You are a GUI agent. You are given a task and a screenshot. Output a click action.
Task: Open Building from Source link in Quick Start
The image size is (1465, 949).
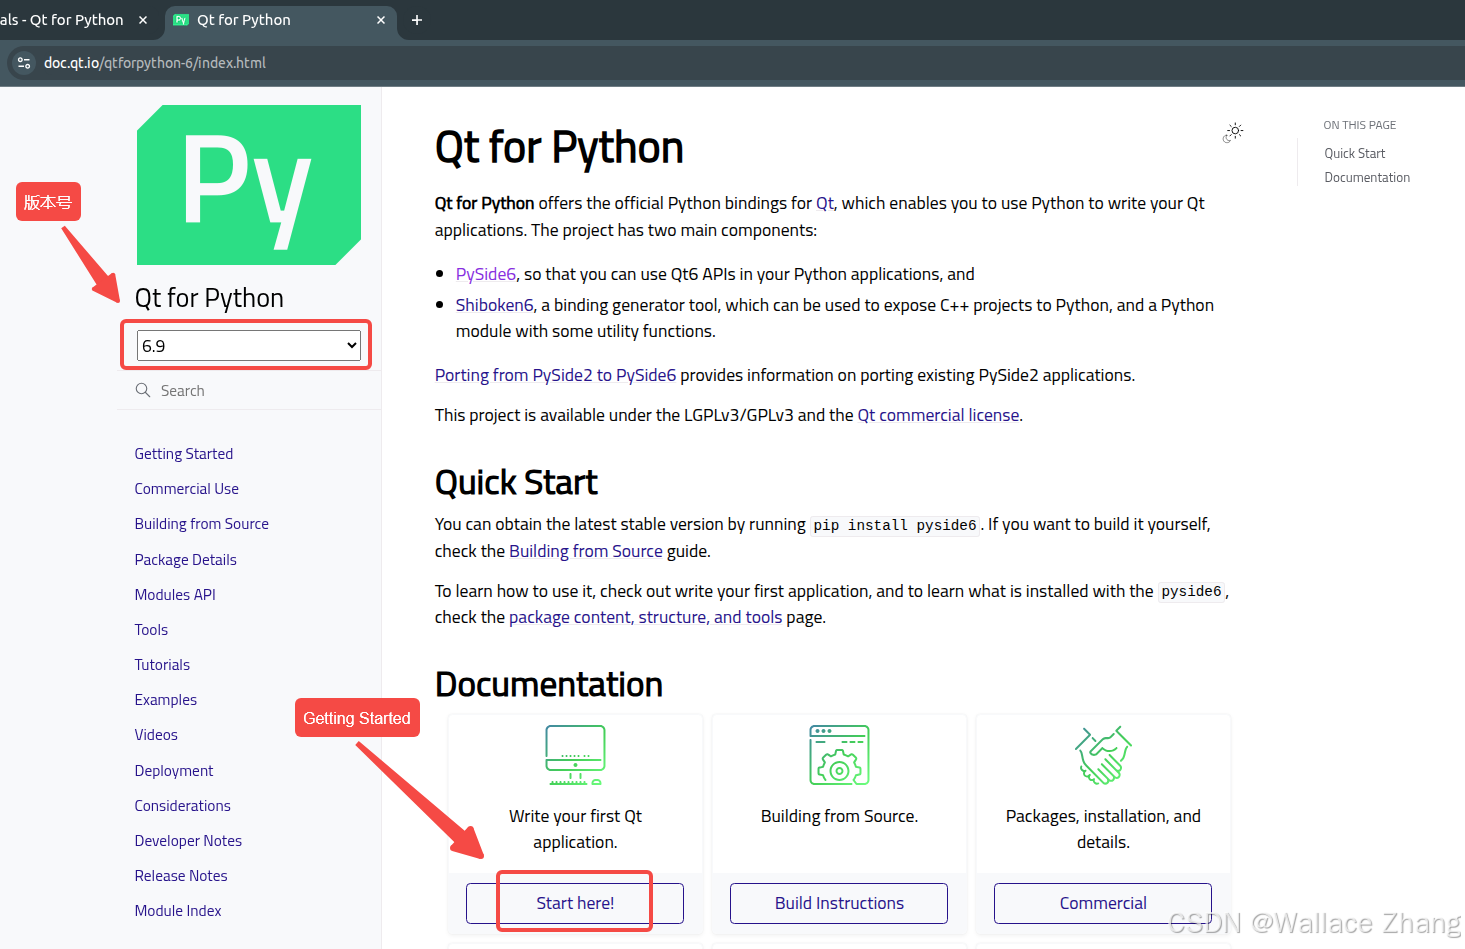pyautogui.click(x=586, y=551)
